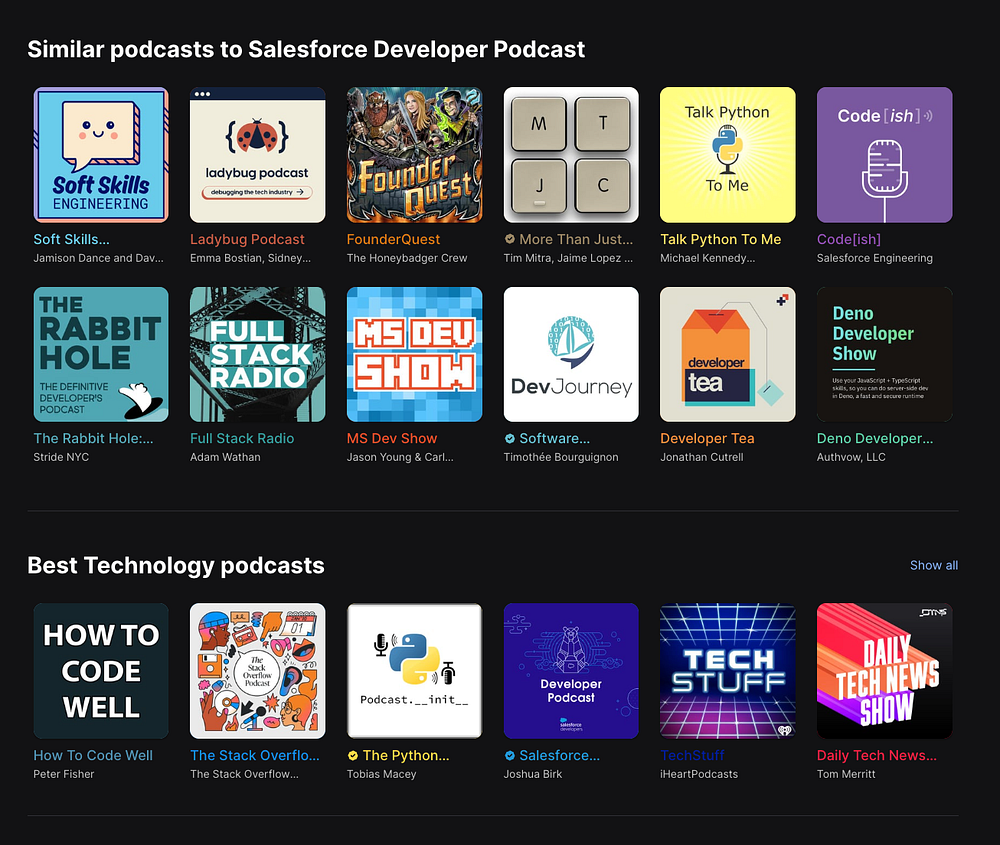Open the Talk Python To Me title link
This screenshot has width=1000, height=845.
click(x=721, y=239)
